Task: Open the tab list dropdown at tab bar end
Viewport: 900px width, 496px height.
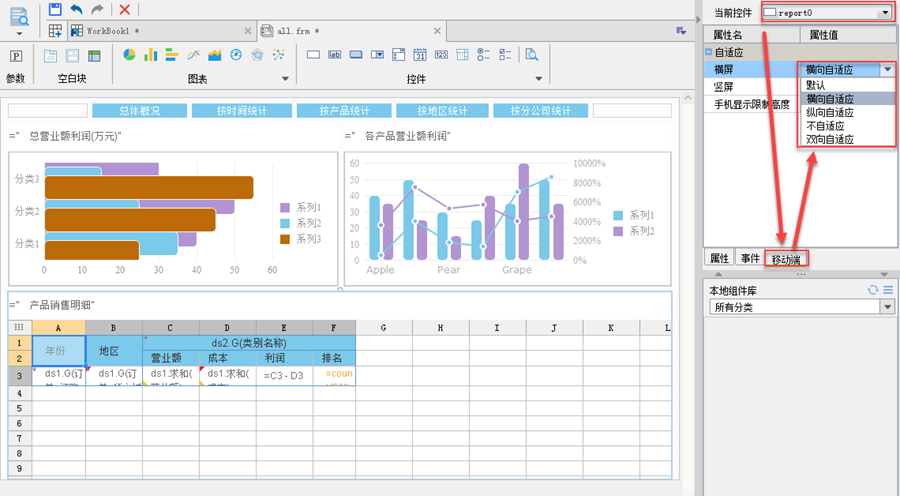Action: pos(681,31)
